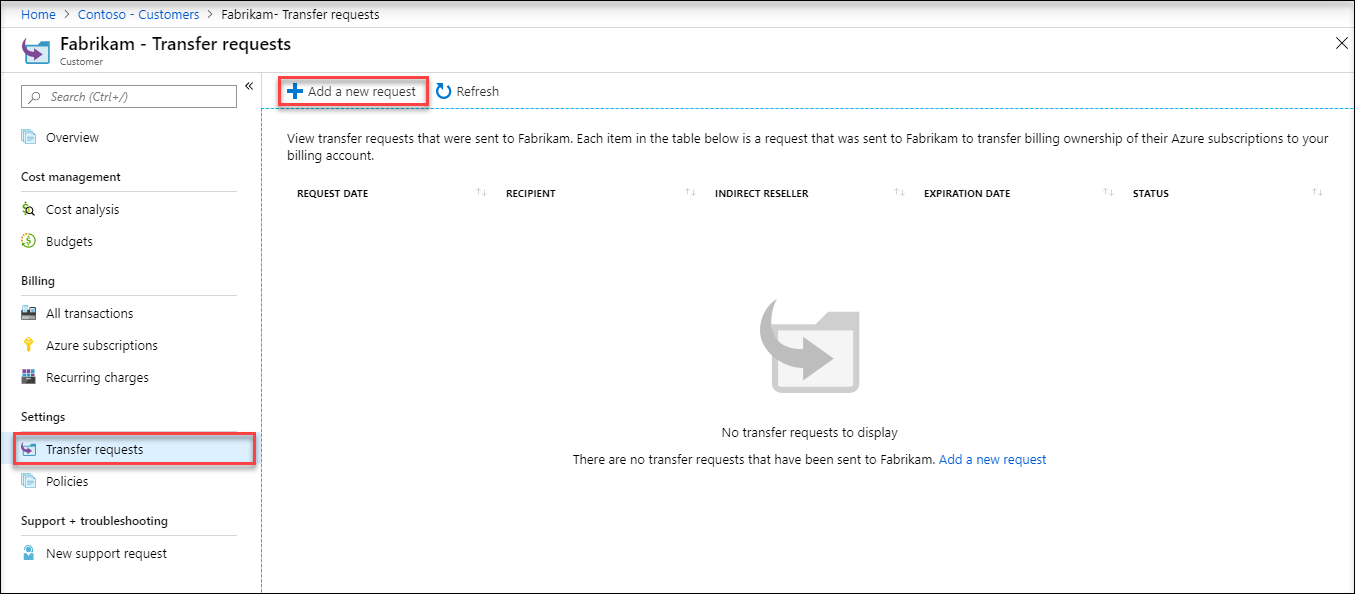Click the plus icon for new request
The height and width of the screenshot is (599, 1358).
(294, 91)
